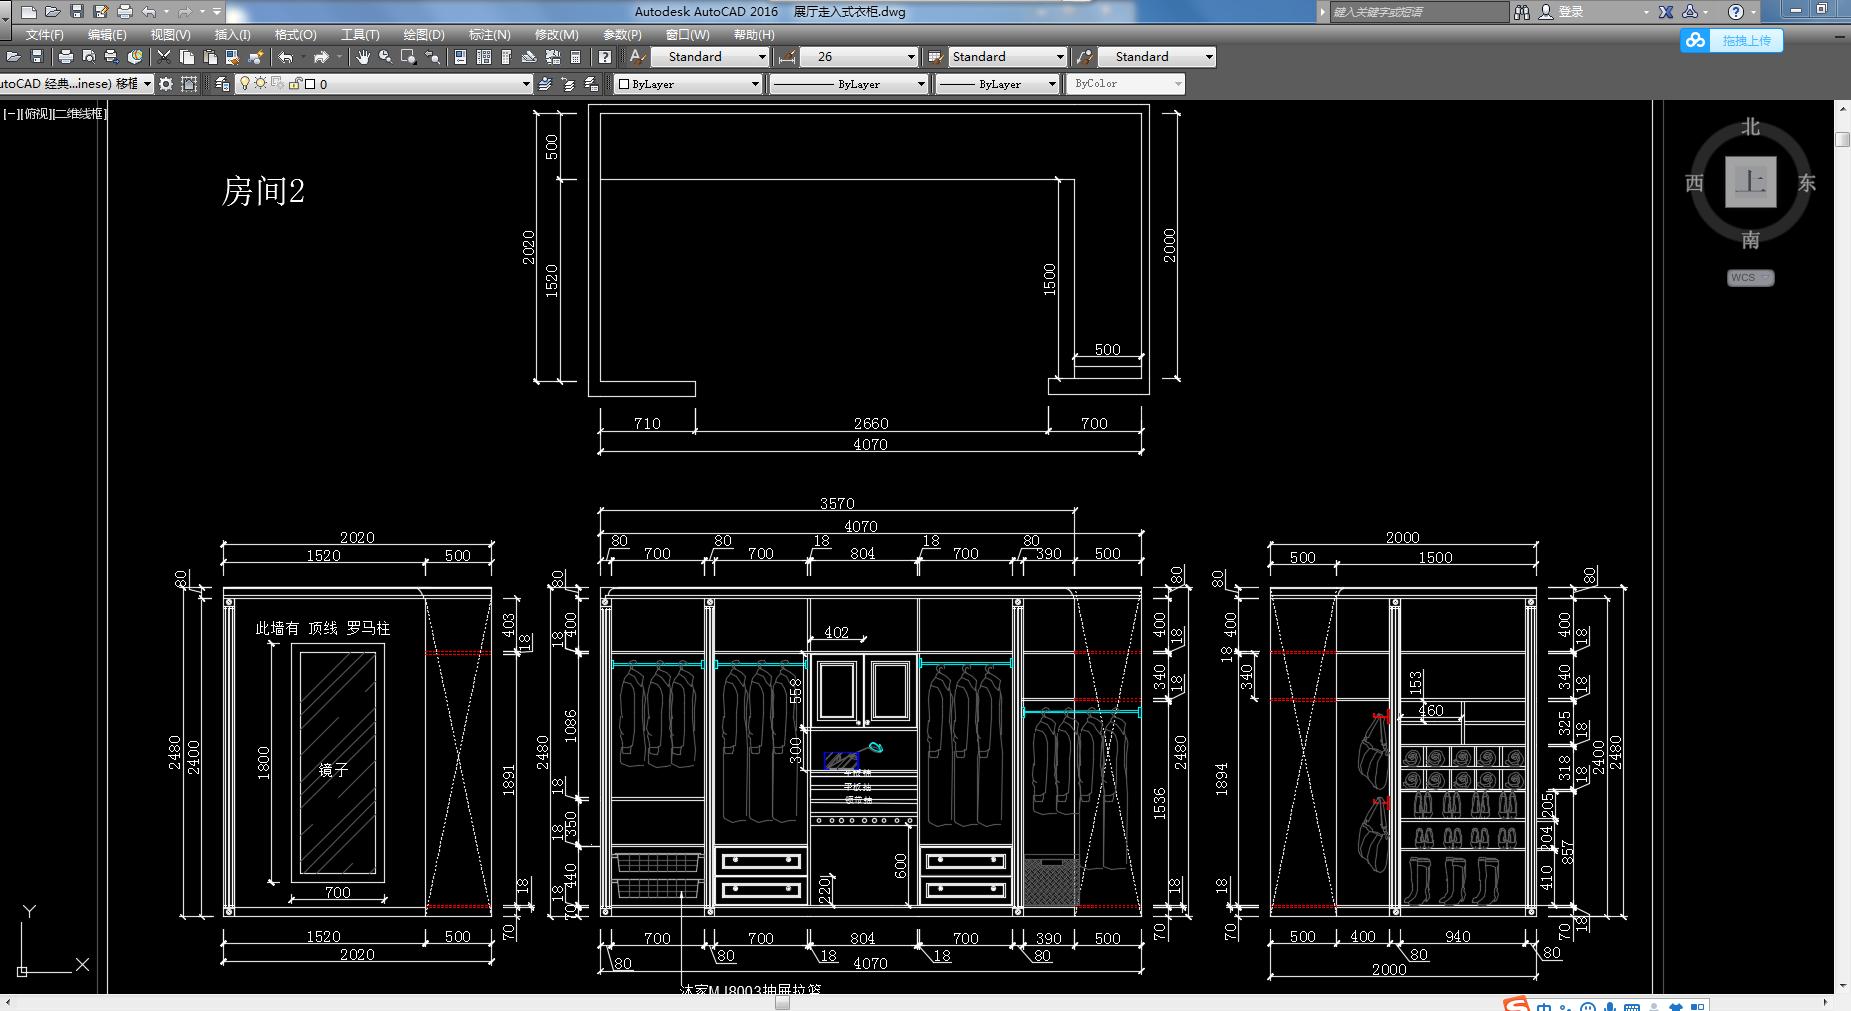This screenshot has width=1851, height=1011.
Task: Open the 修改(M) menu
Action: click(x=556, y=34)
